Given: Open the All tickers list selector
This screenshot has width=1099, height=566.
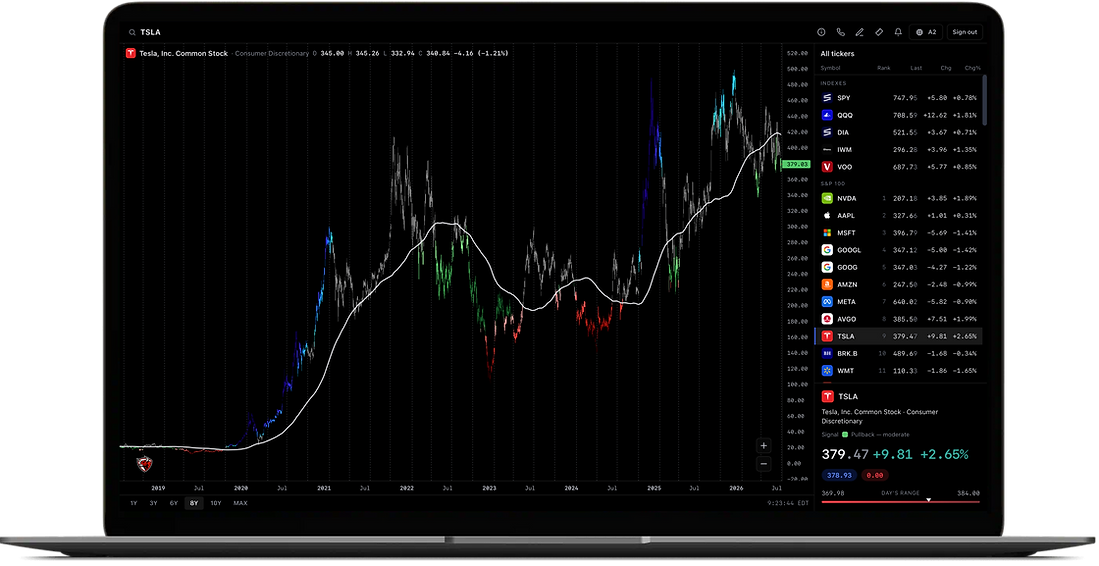Looking at the screenshot, I should click(x=838, y=54).
